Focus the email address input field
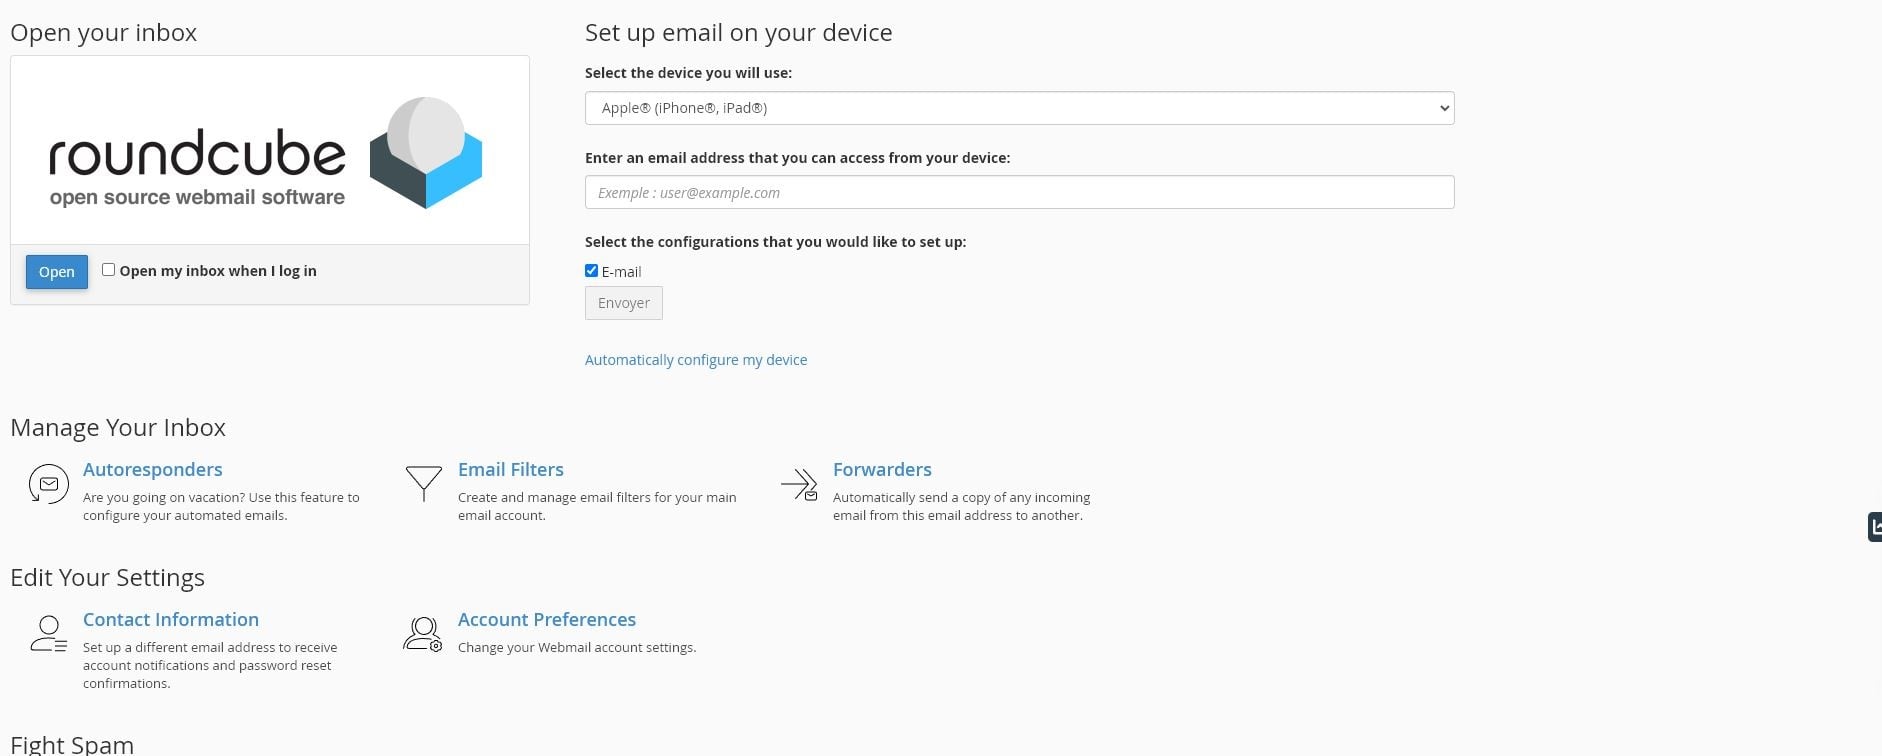Screen dimensions: 1882x756 click(x=1019, y=192)
